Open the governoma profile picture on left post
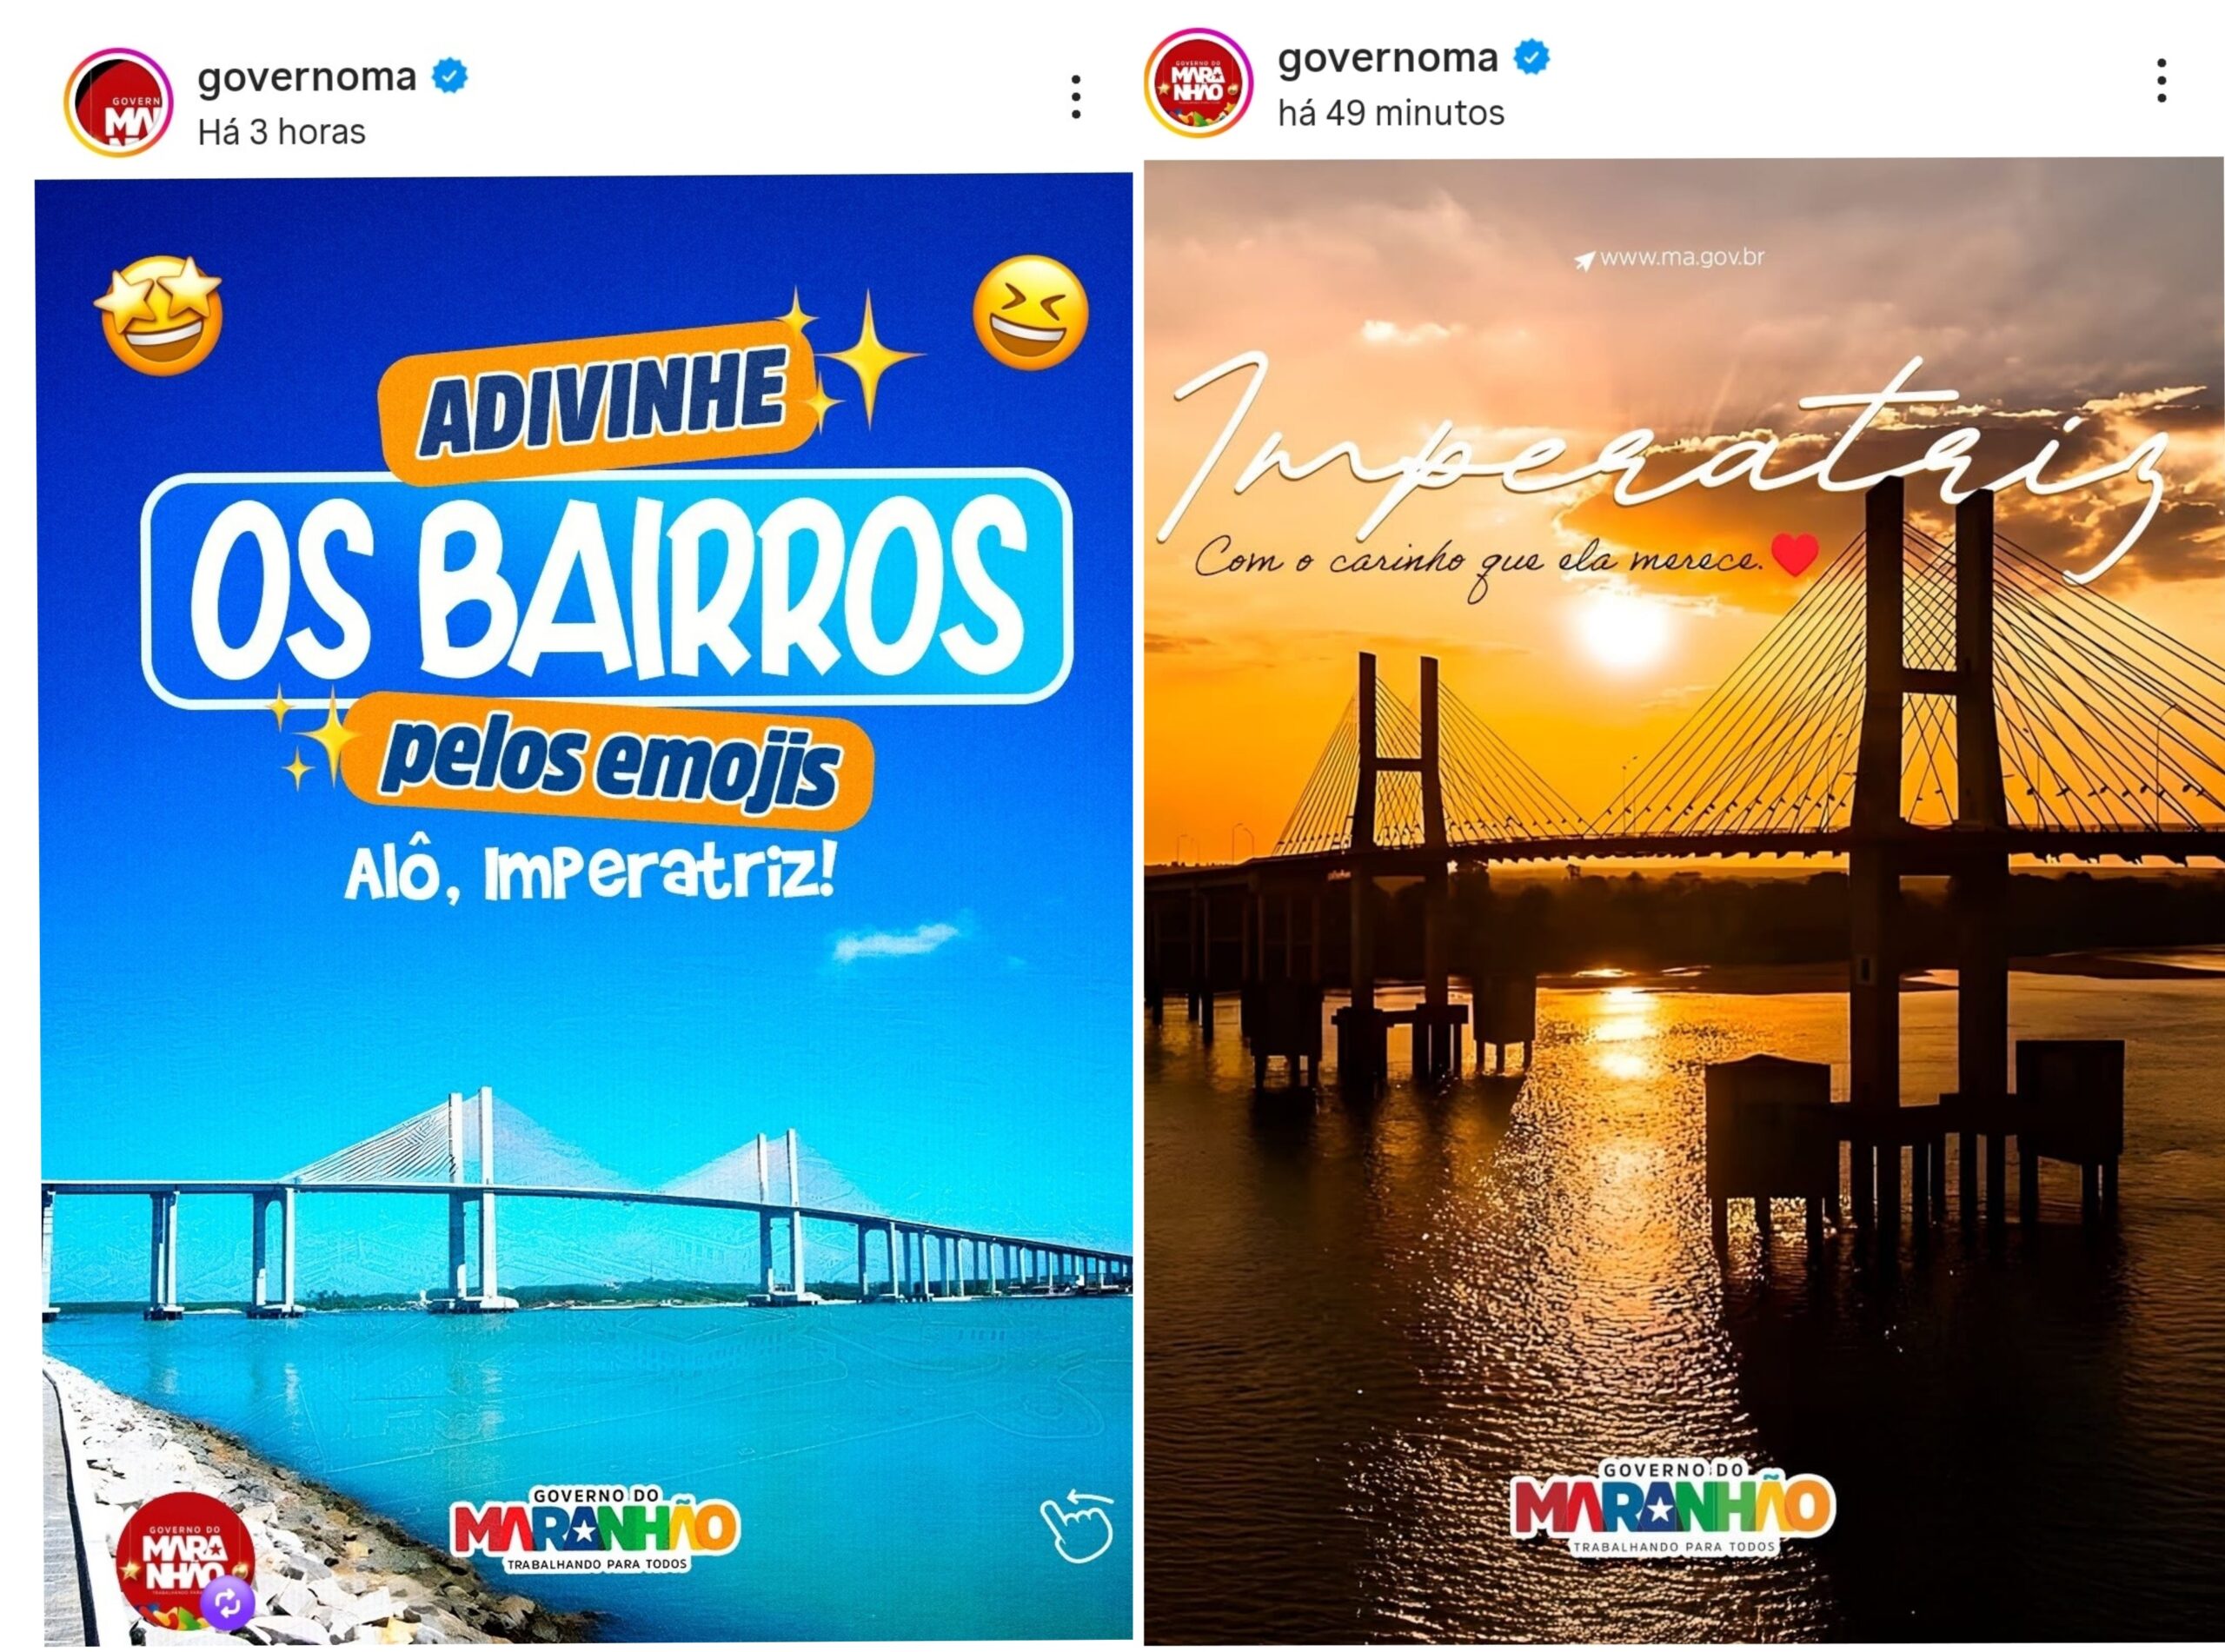Image resolution: width=2225 pixels, height=1652 pixels. 119,102
